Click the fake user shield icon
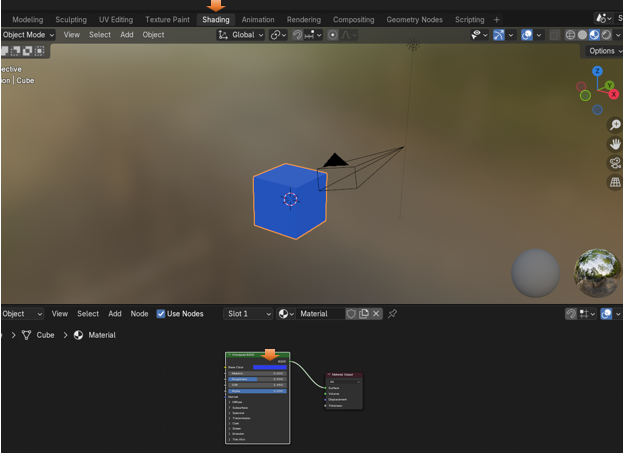This screenshot has width=623, height=454. tap(351, 314)
